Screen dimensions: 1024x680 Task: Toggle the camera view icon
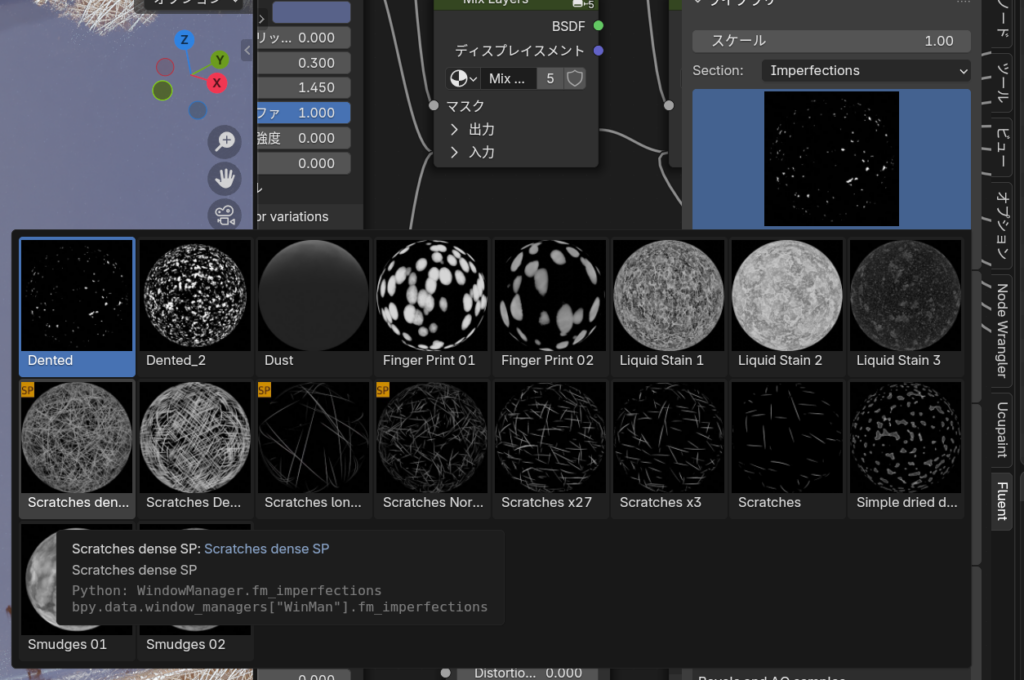tap(225, 214)
